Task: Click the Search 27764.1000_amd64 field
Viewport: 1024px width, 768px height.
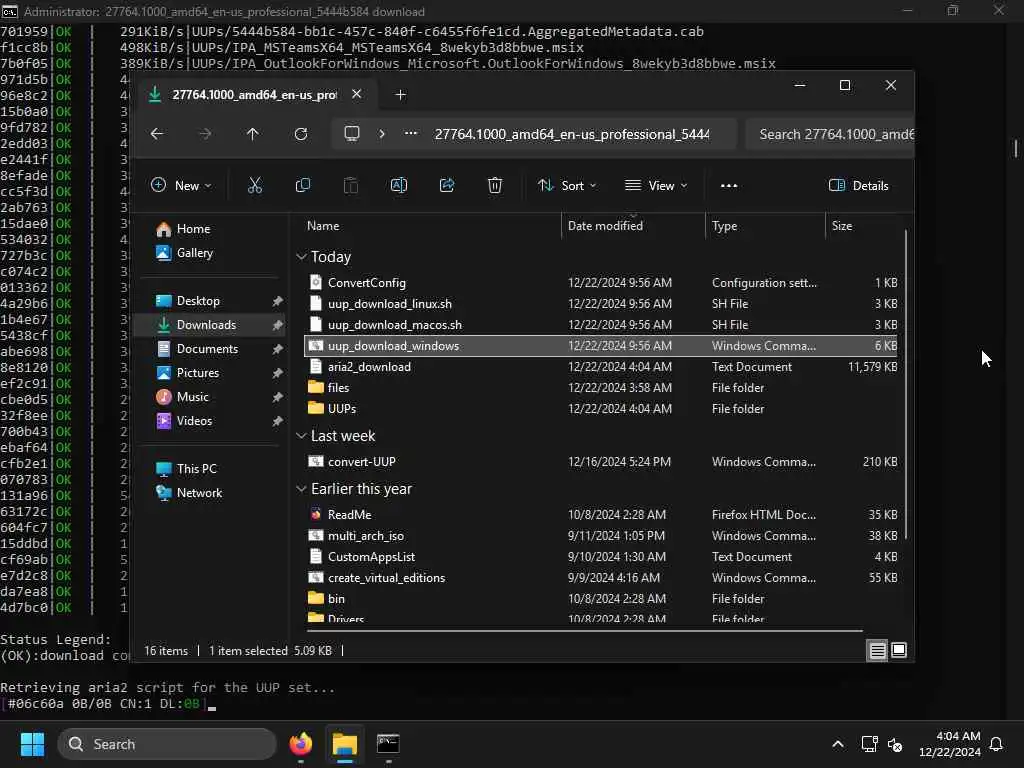Action: point(829,134)
